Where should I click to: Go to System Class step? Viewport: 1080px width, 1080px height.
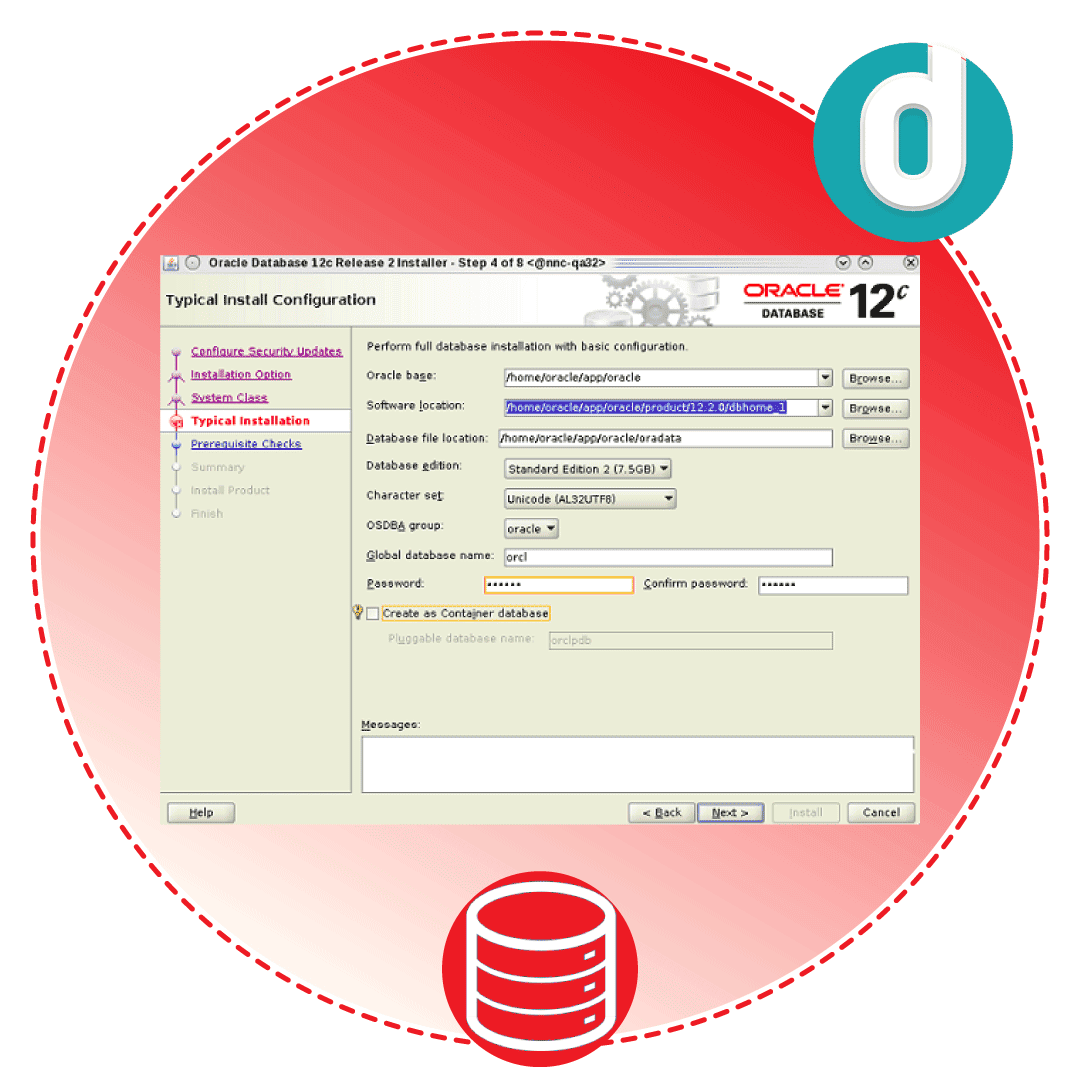click(229, 397)
